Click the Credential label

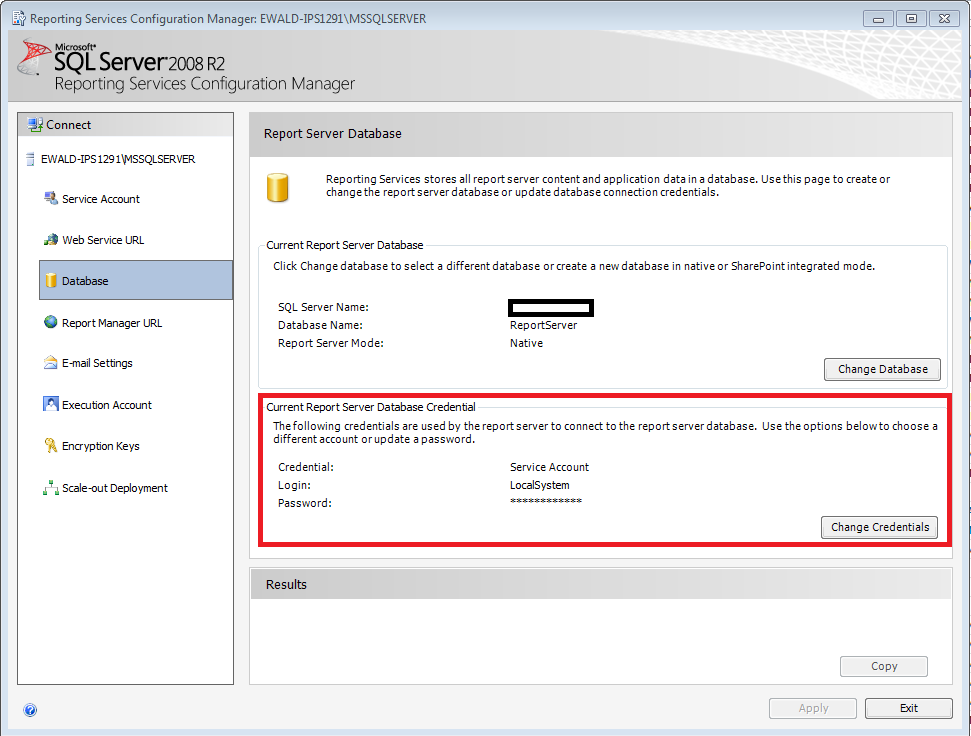click(306, 467)
